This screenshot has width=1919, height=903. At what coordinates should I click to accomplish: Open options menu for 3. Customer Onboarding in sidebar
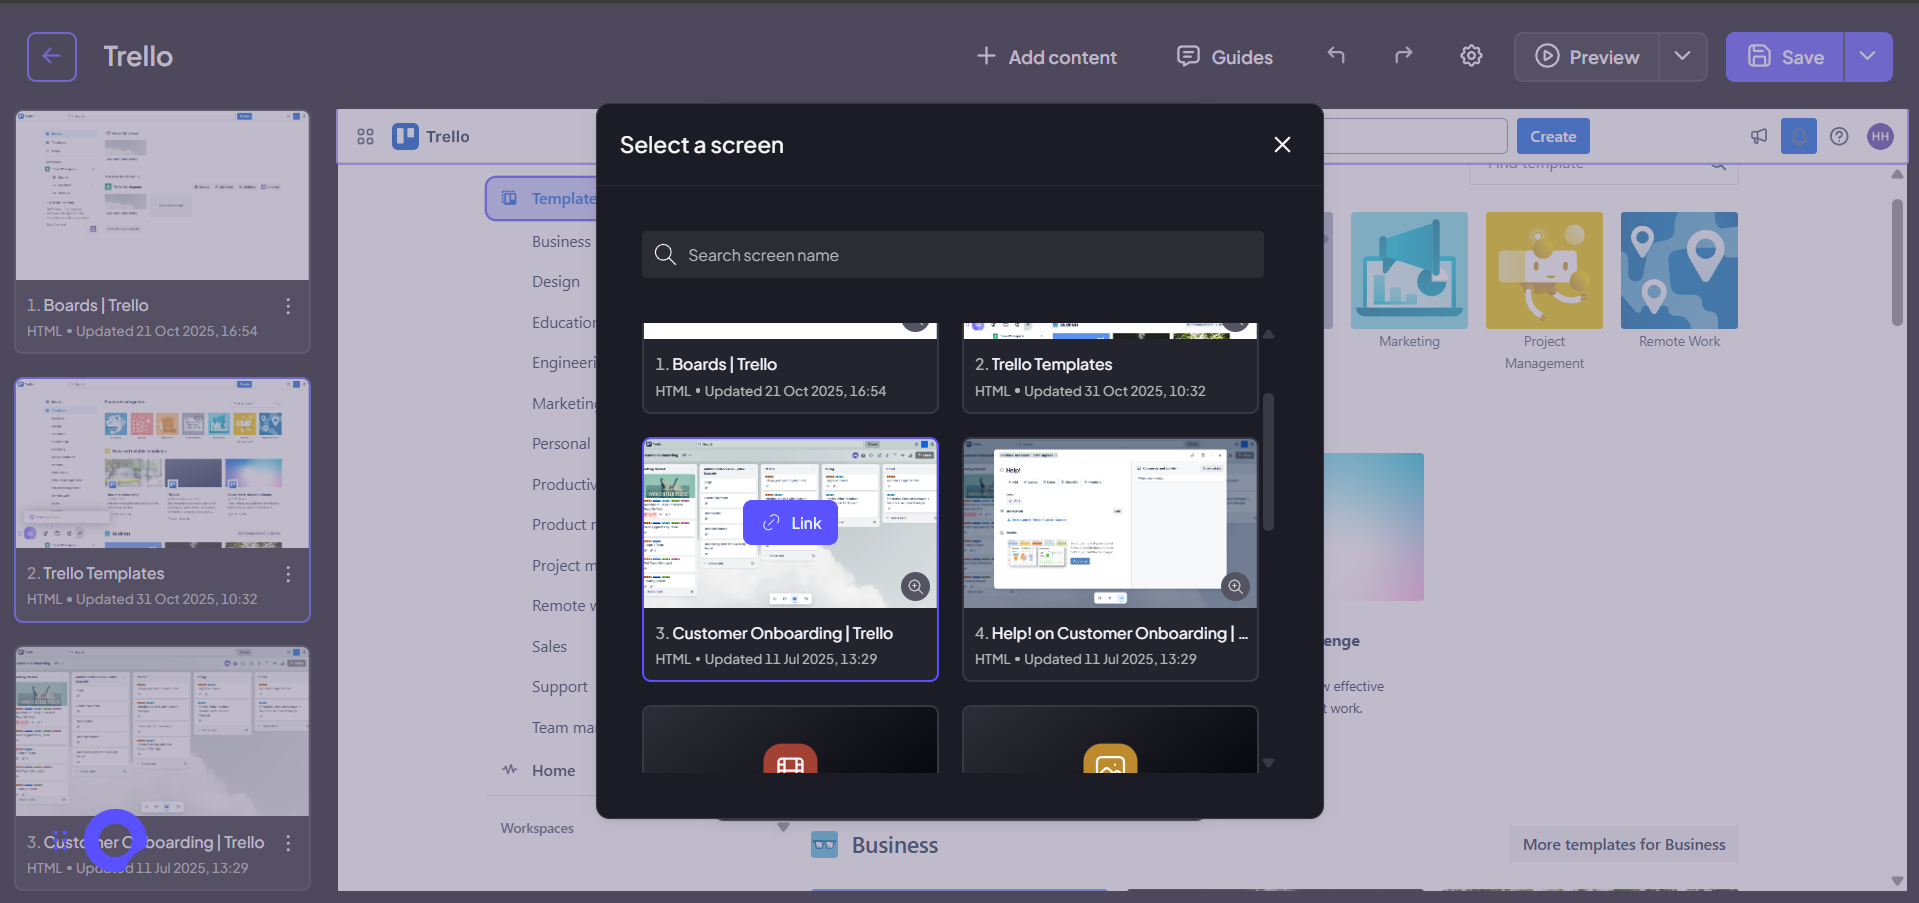[x=288, y=843]
